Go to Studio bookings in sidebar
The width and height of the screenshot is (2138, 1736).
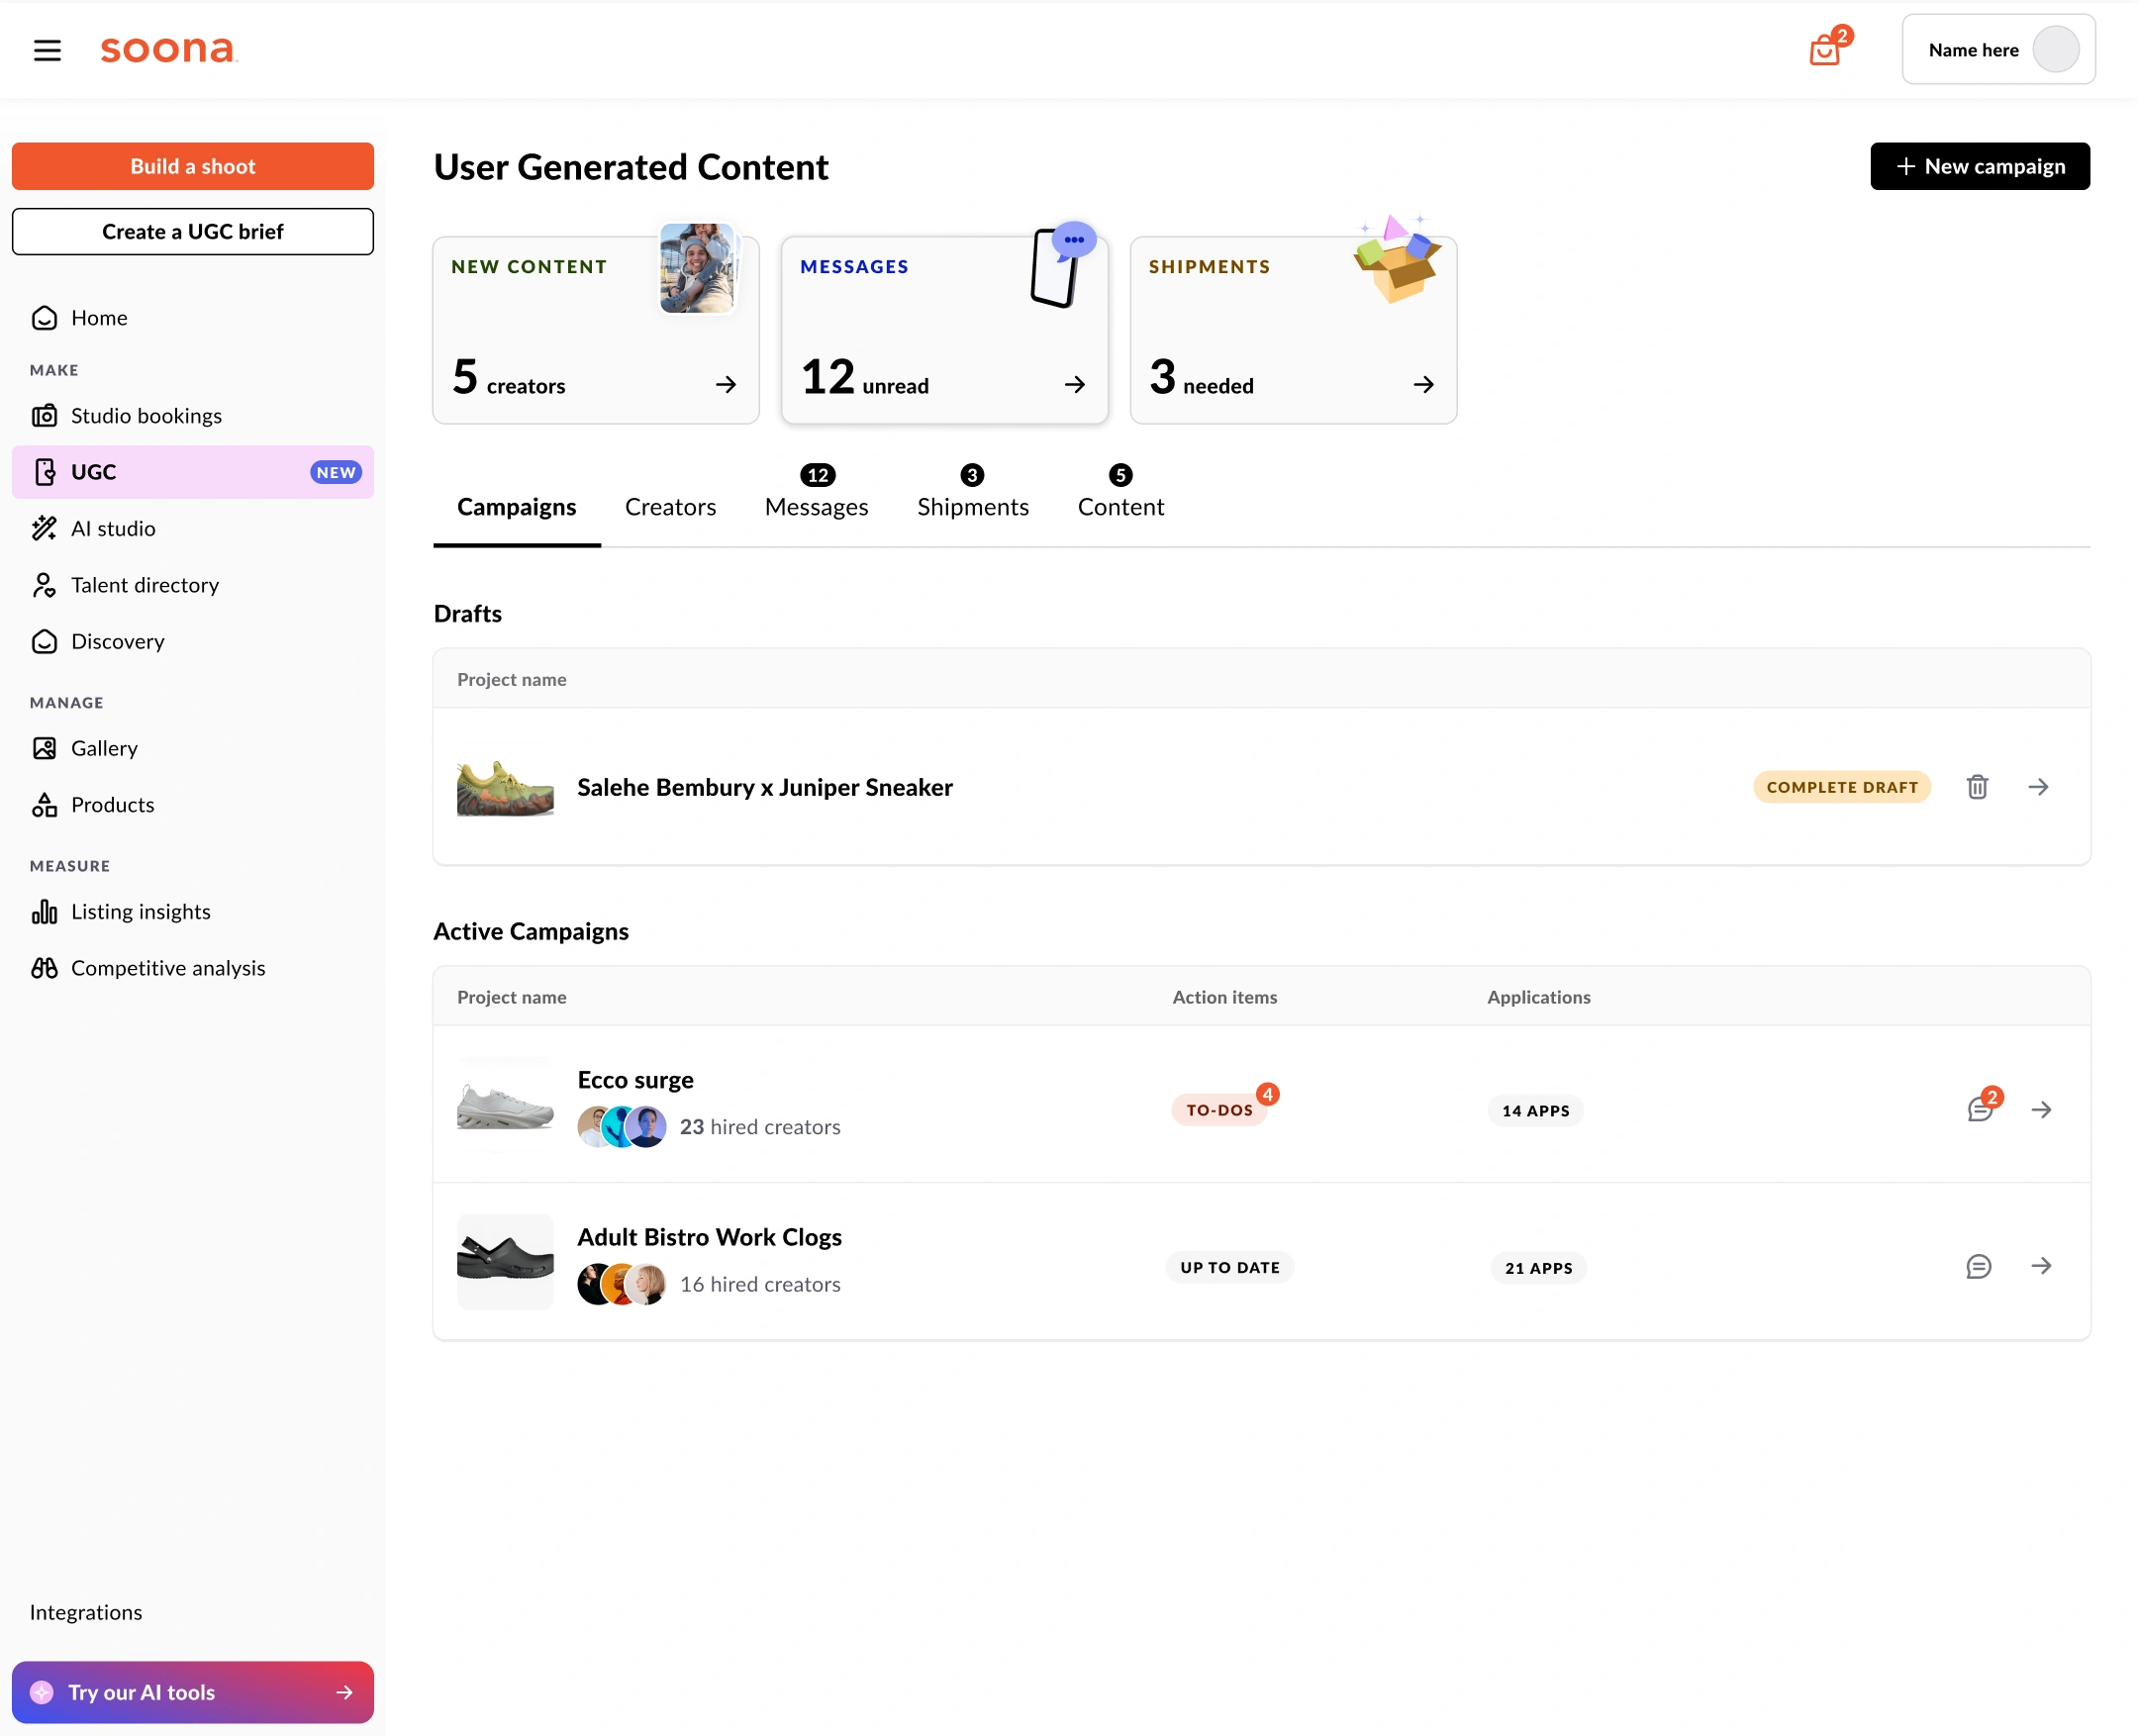(146, 415)
